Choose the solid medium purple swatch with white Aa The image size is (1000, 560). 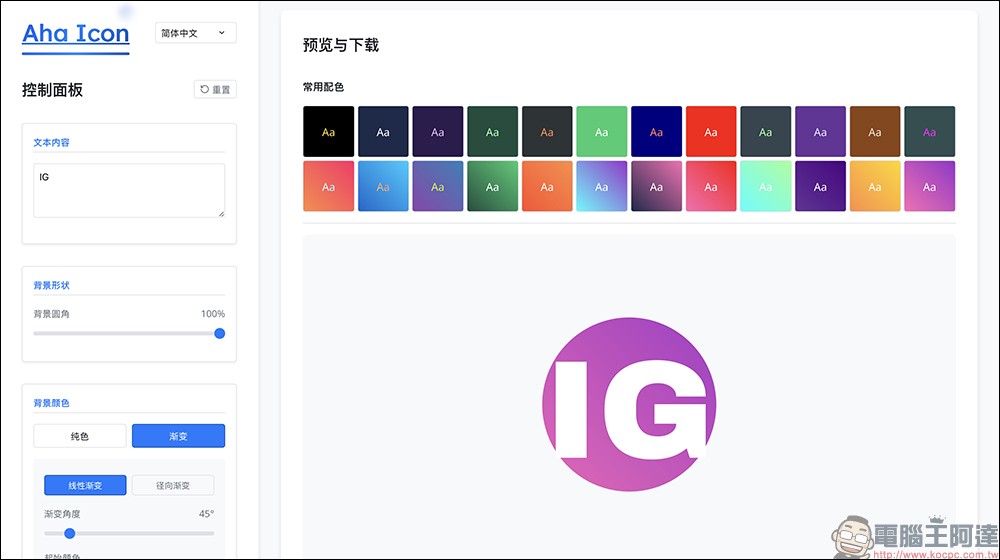(820, 131)
